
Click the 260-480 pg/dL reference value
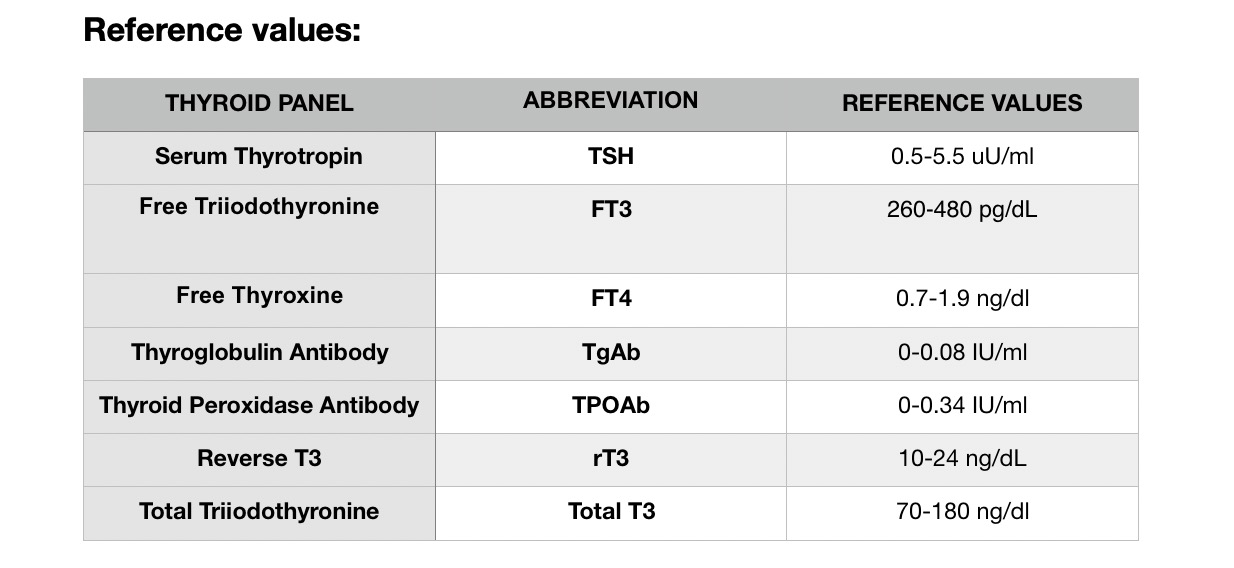pos(962,210)
